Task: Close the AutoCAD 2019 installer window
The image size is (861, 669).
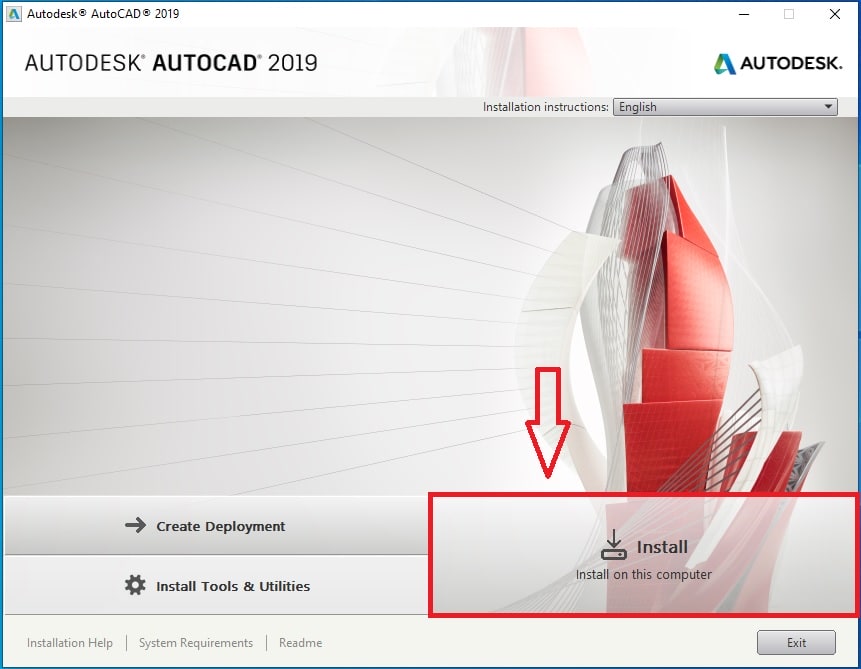Action: tap(835, 14)
